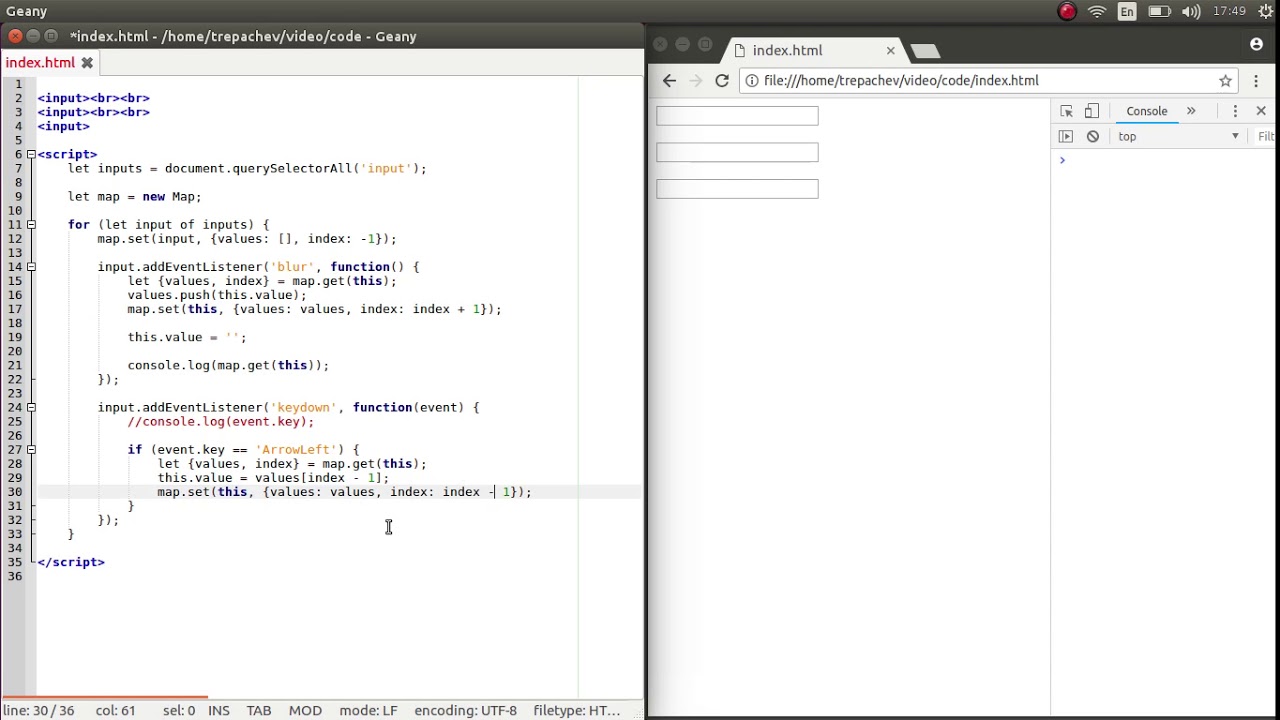Open a new browser tab
This screenshot has width=1280, height=720.
pos(925,50)
